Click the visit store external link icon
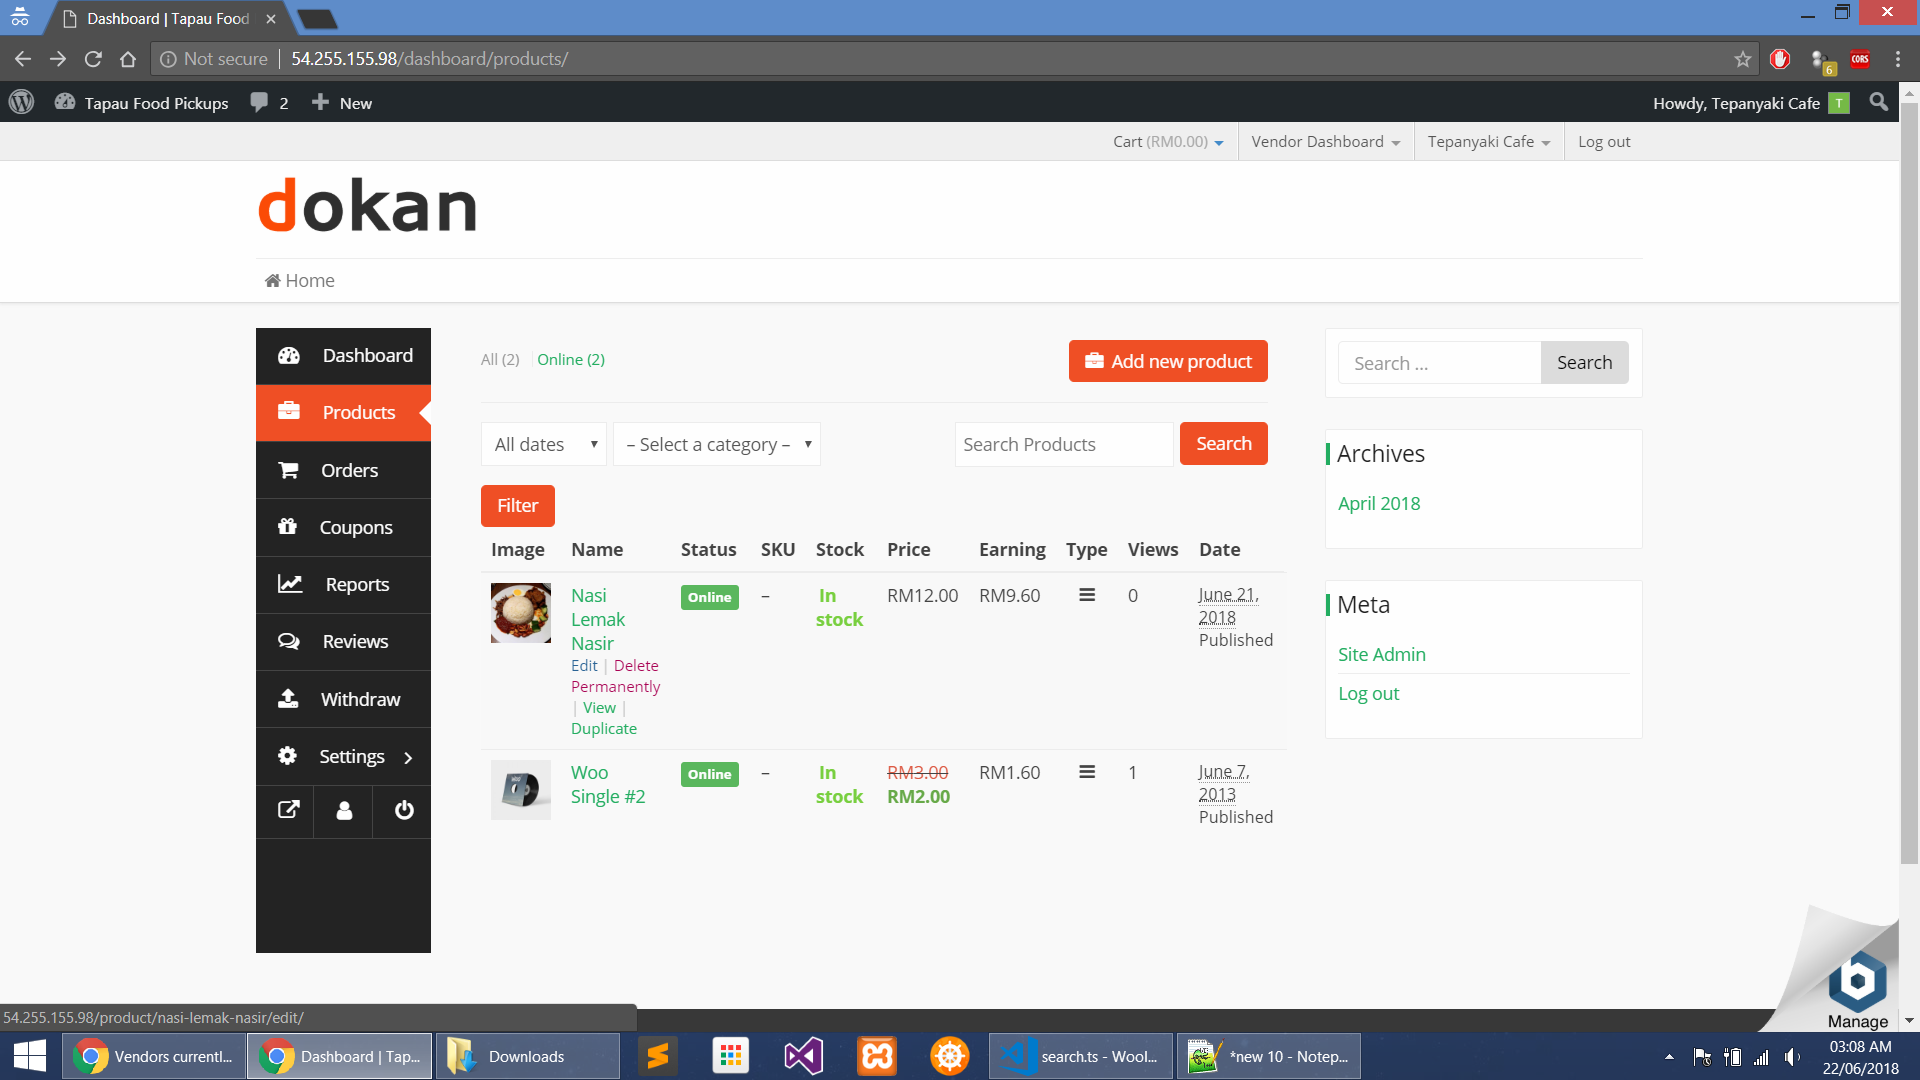This screenshot has width=1920, height=1080. (287, 811)
